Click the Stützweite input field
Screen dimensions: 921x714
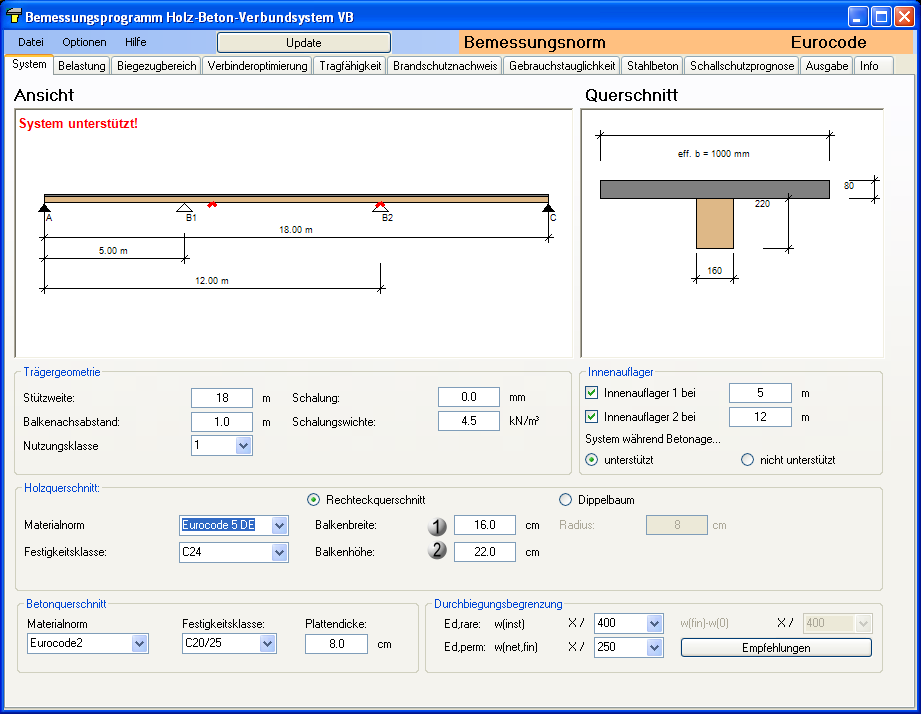pos(221,398)
